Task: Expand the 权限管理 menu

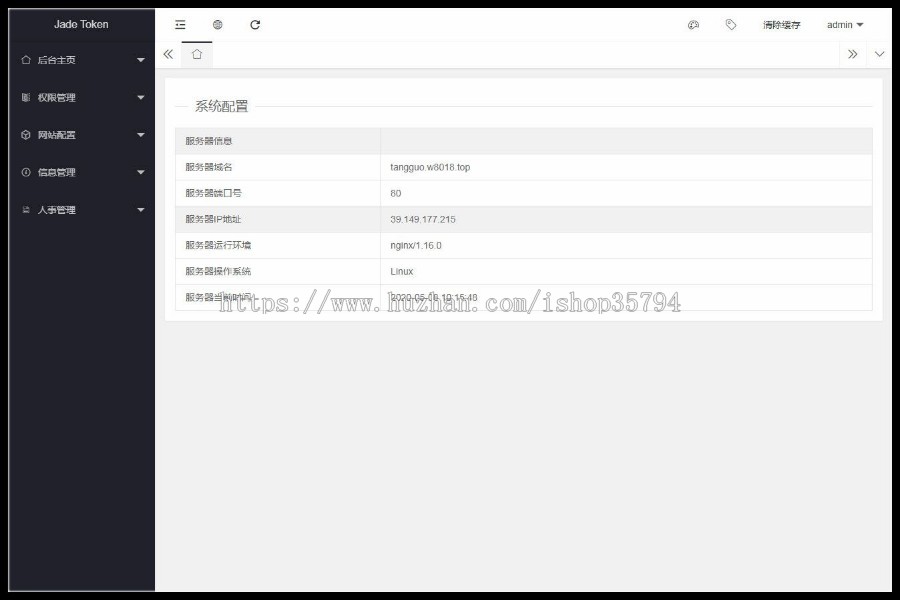Action: (x=140, y=98)
